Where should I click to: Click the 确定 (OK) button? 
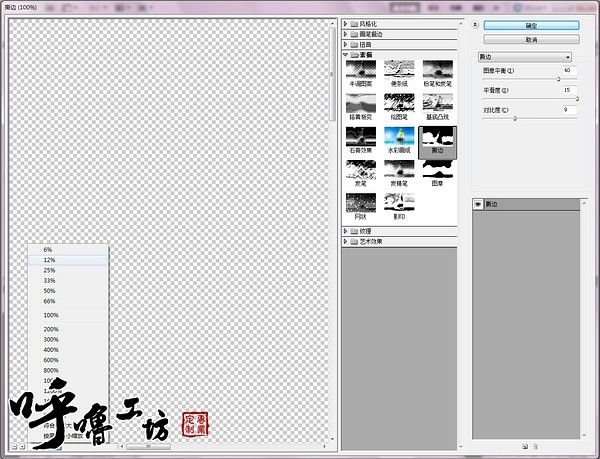point(530,25)
